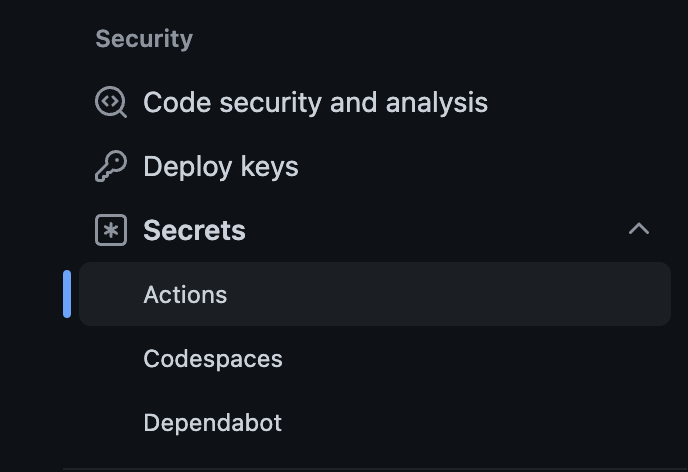Open Dependabot secrets
The image size is (688, 472).
click(x=212, y=423)
